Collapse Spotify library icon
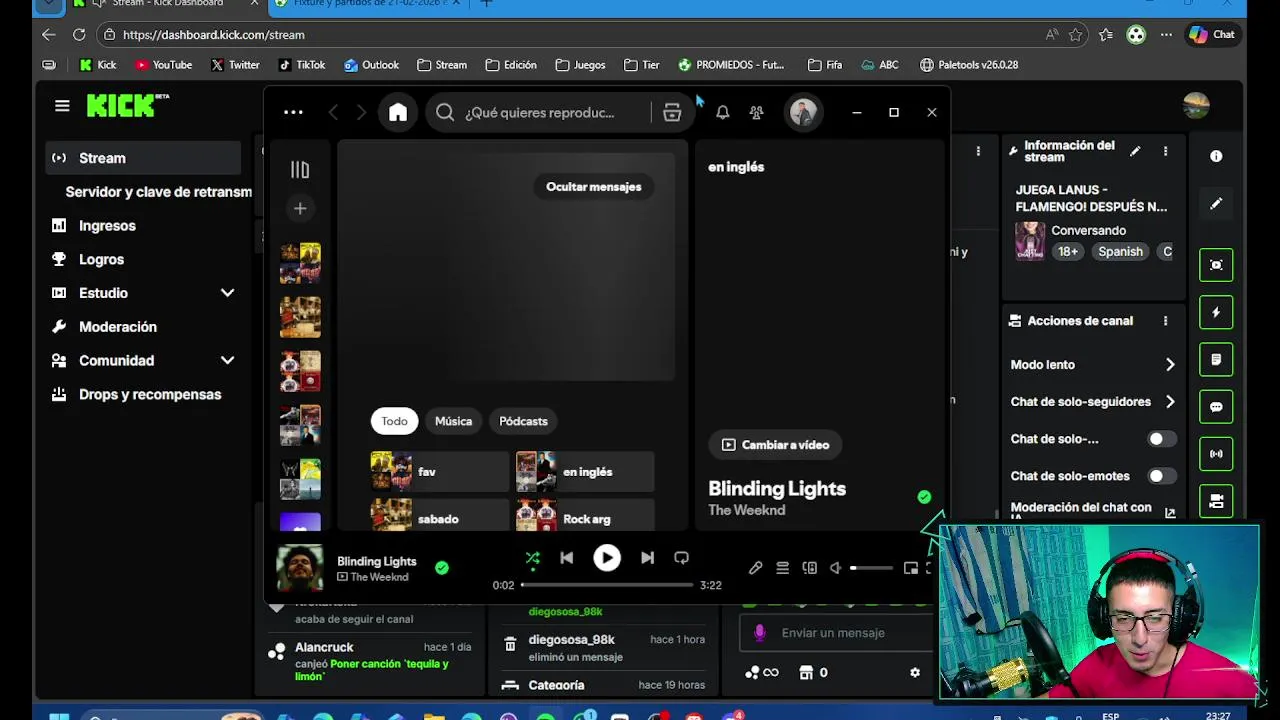This screenshot has width=1280, height=720. pyautogui.click(x=300, y=170)
